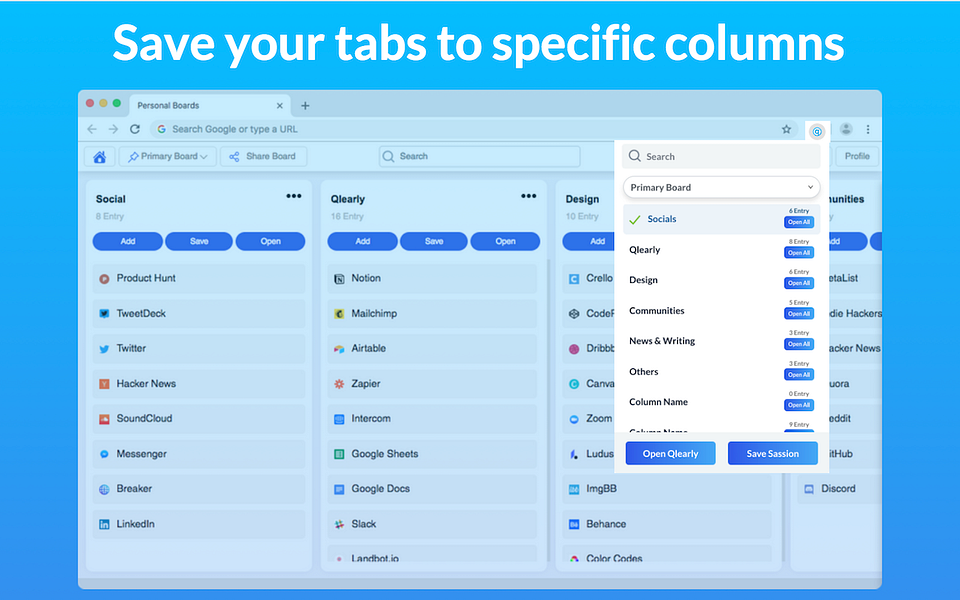Open Social column three-dot options
960x600 pixels.
pyautogui.click(x=294, y=196)
